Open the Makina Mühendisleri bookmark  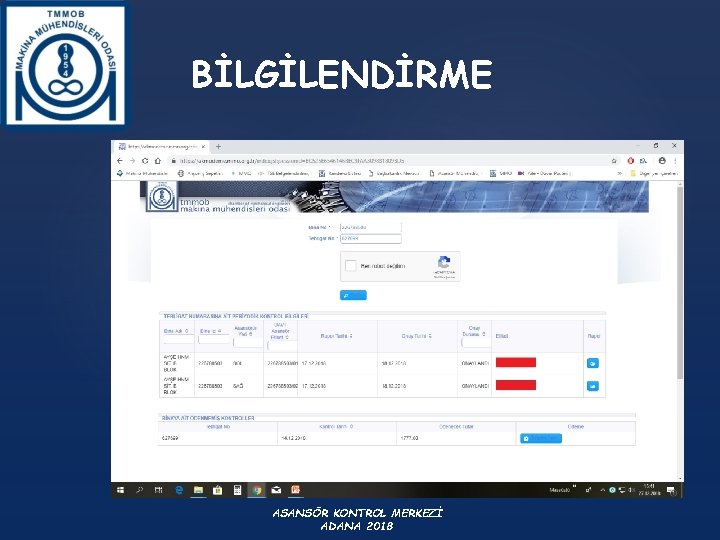click(x=142, y=173)
